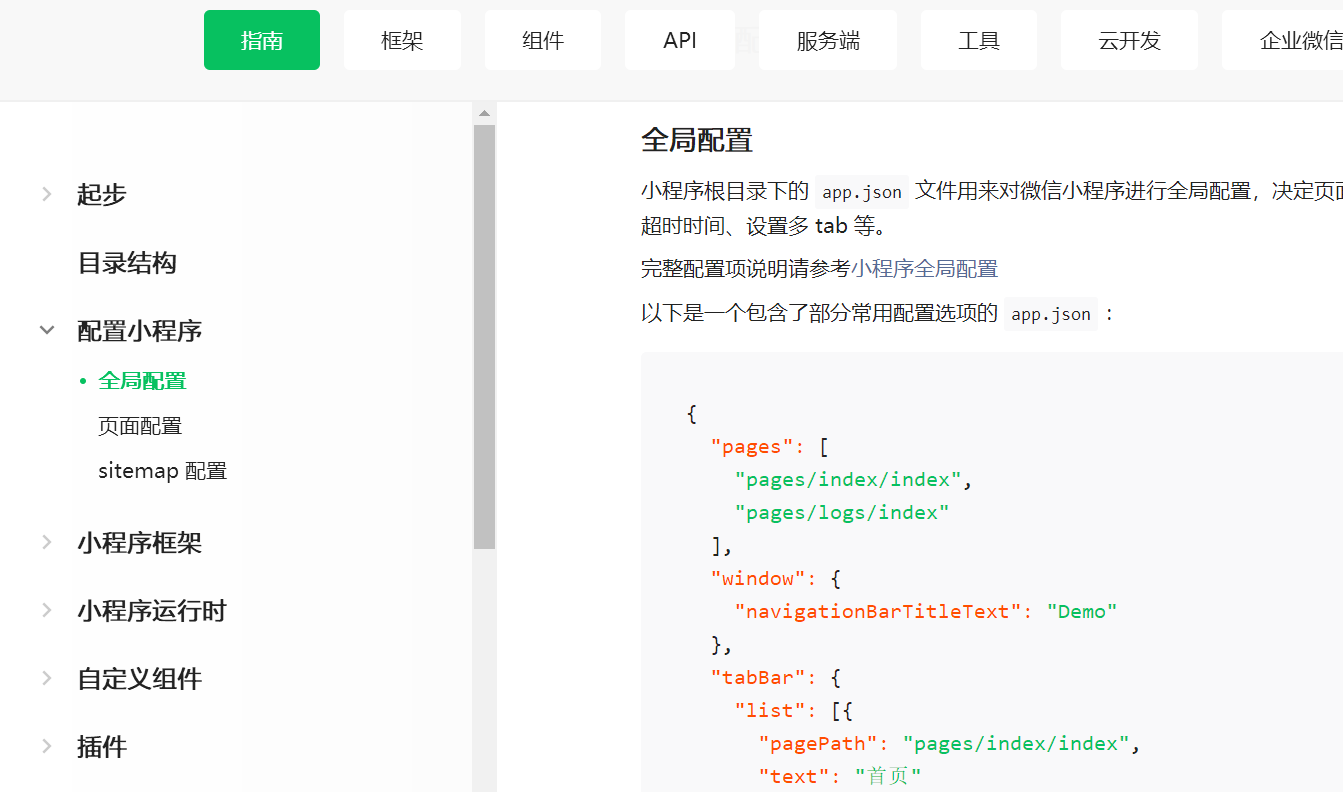Expand the 自定义组件 section
This screenshot has height=792, width=1343.
(138, 679)
